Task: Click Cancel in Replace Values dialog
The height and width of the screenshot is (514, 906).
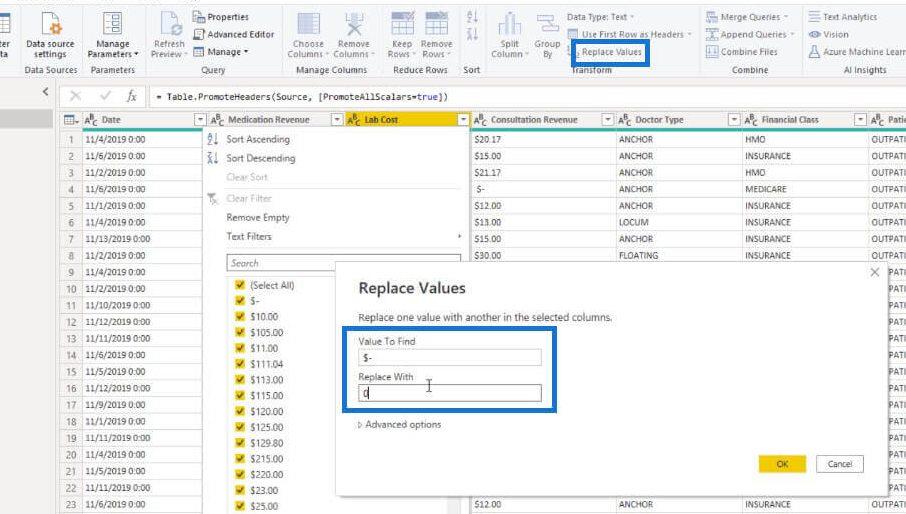Action: tap(840, 464)
